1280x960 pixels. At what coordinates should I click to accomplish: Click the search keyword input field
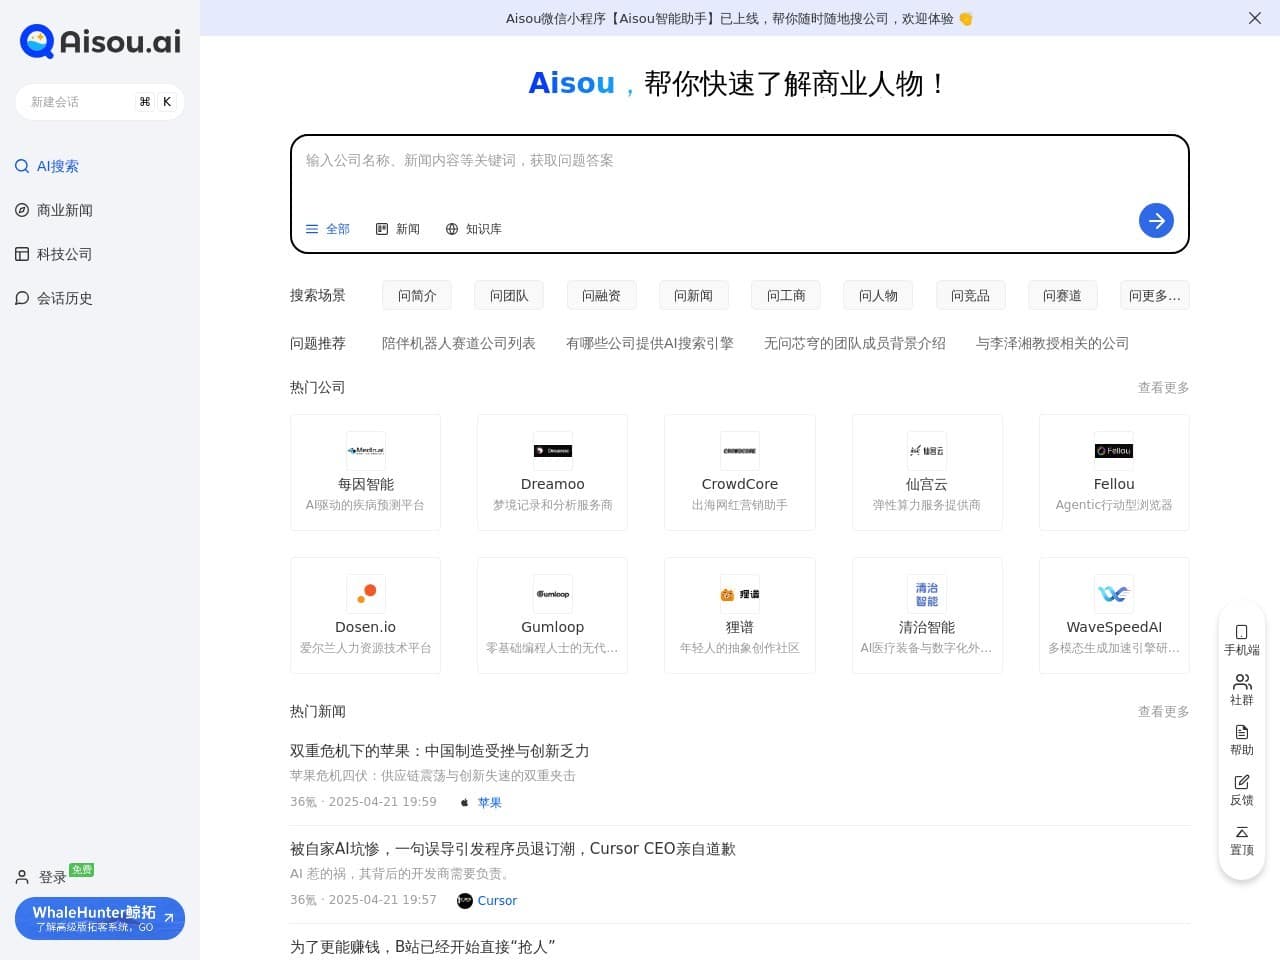pos(700,160)
